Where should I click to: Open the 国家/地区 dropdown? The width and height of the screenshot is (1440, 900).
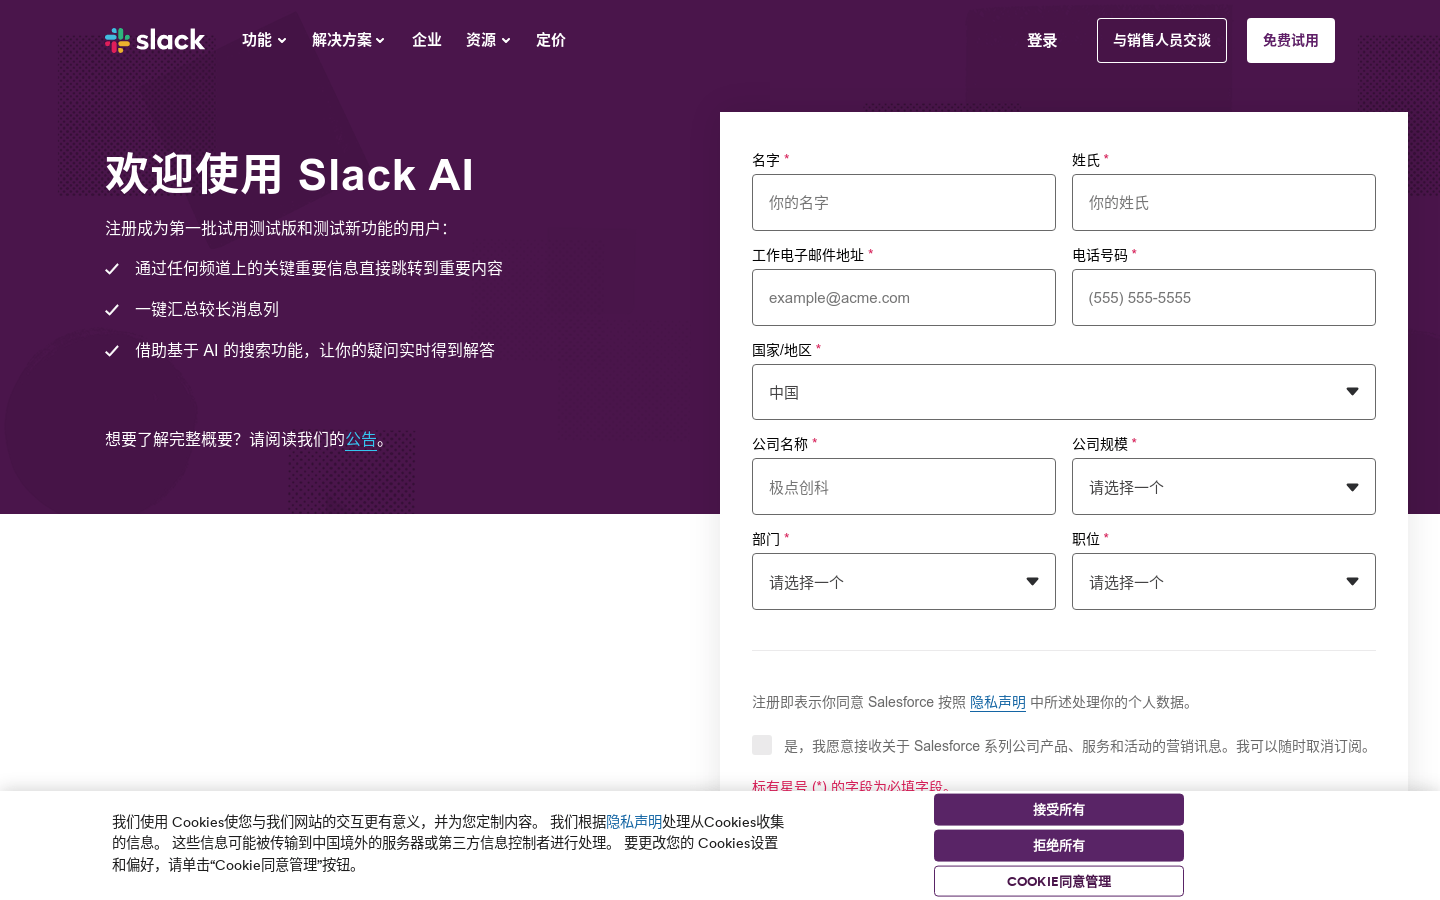click(x=1064, y=392)
